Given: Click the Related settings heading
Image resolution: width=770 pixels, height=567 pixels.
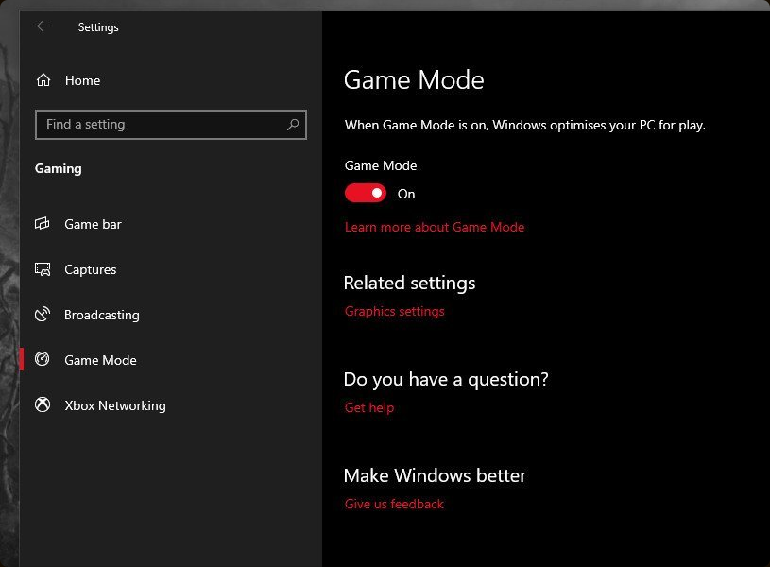Looking at the screenshot, I should point(410,283).
